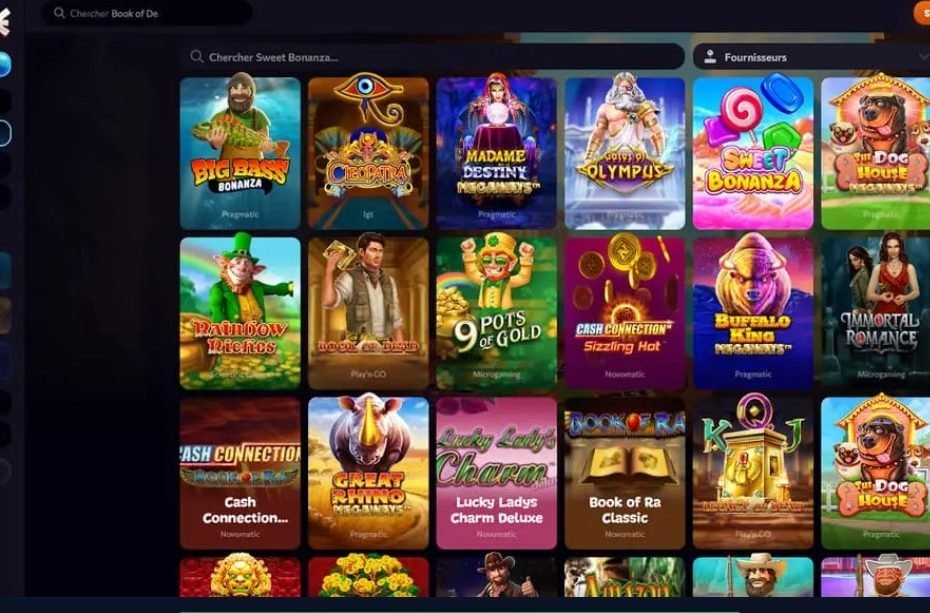Click the orange button at the top right

[922, 13]
